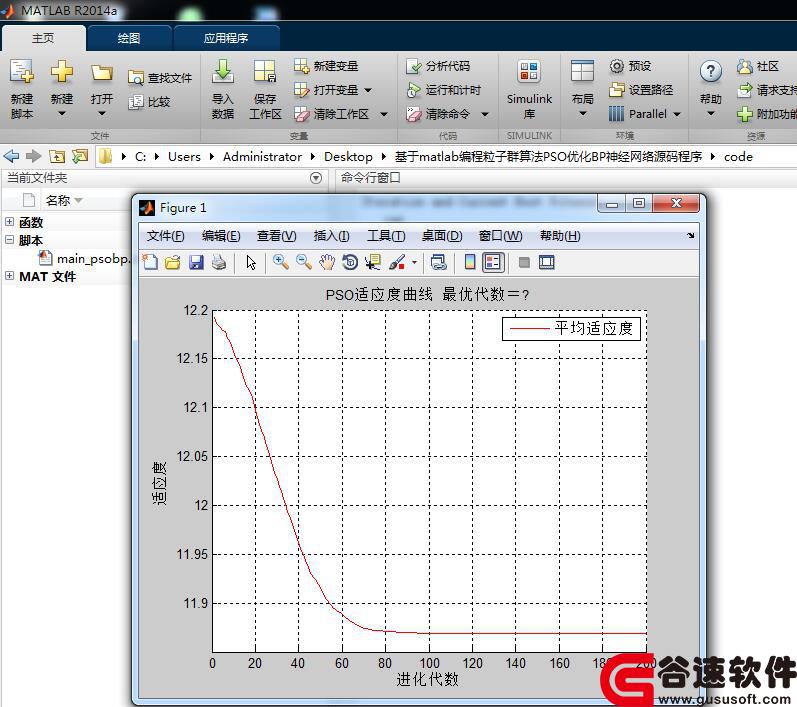The image size is (797, 707).
Task: Click the Forward navigation arrow
Action: [34, 156]
